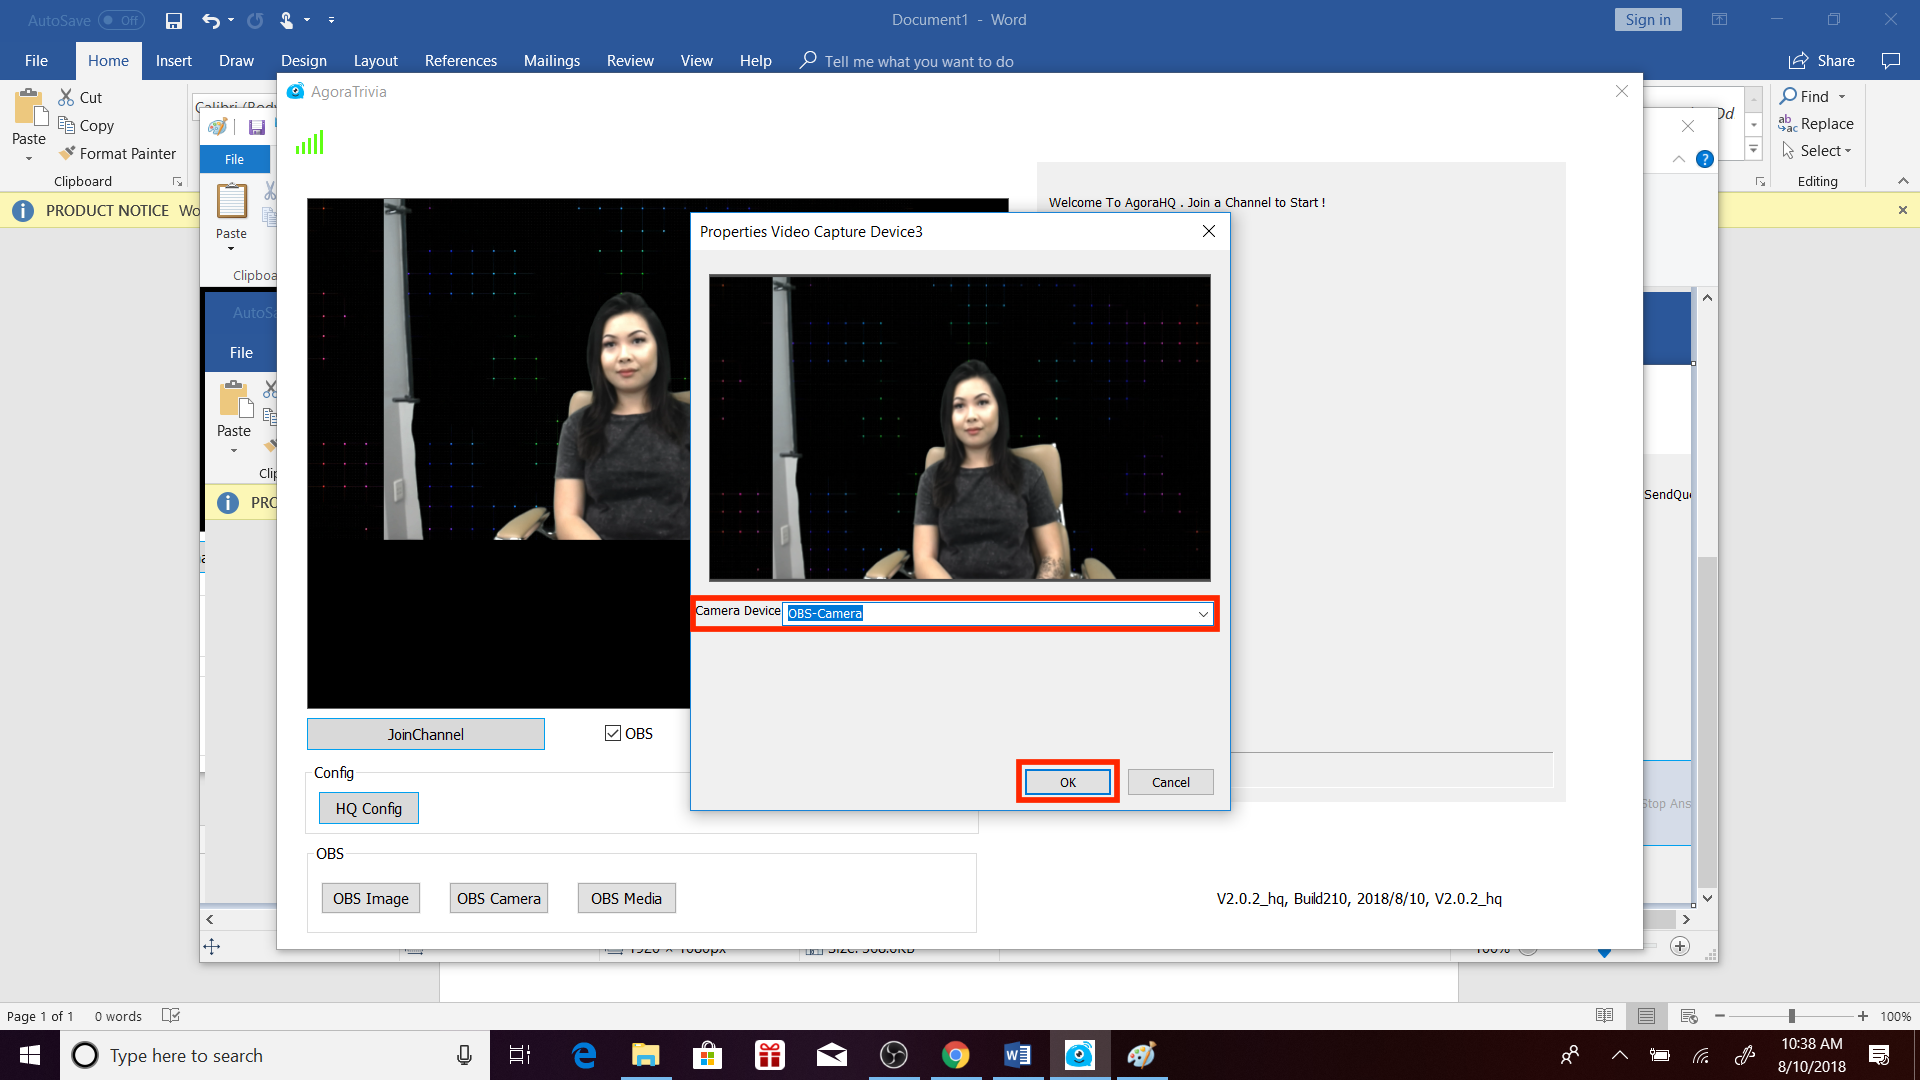Switch to the References tab
Screen dimensions: 1920x1080
pyautogui.click(x=460, y=61)
